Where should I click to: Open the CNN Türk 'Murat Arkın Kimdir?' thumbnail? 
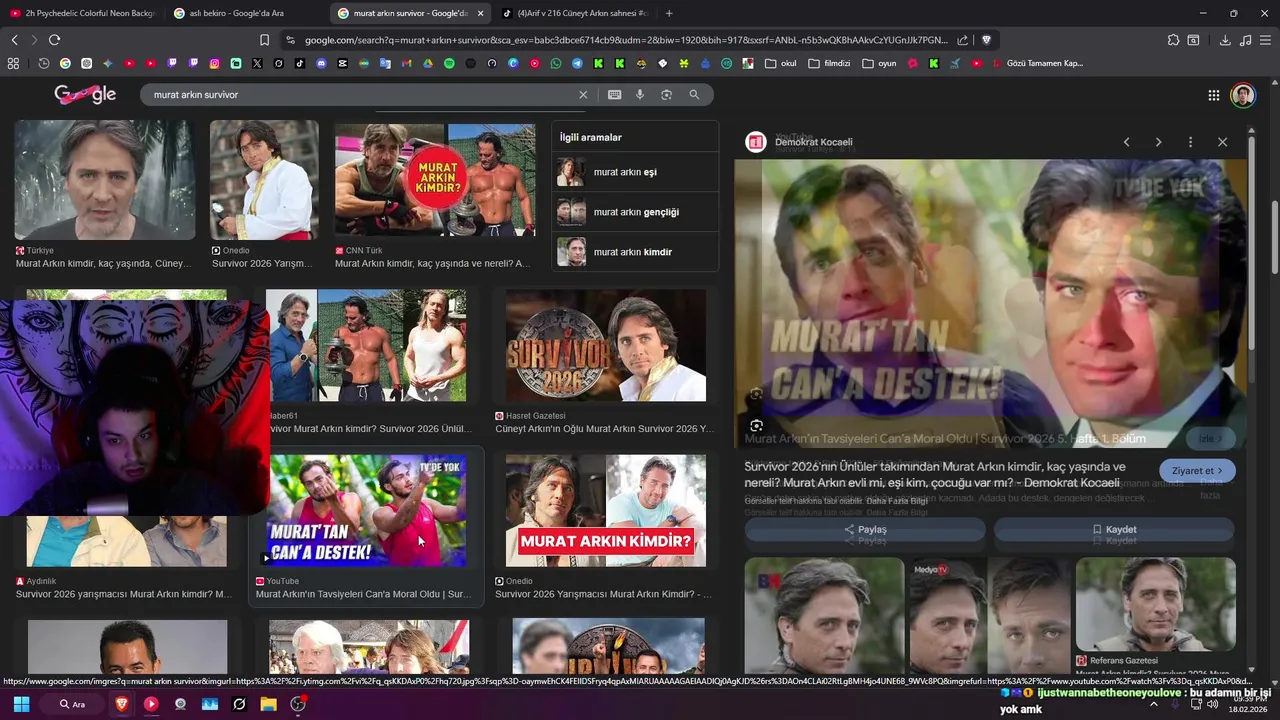pos(434,180)
